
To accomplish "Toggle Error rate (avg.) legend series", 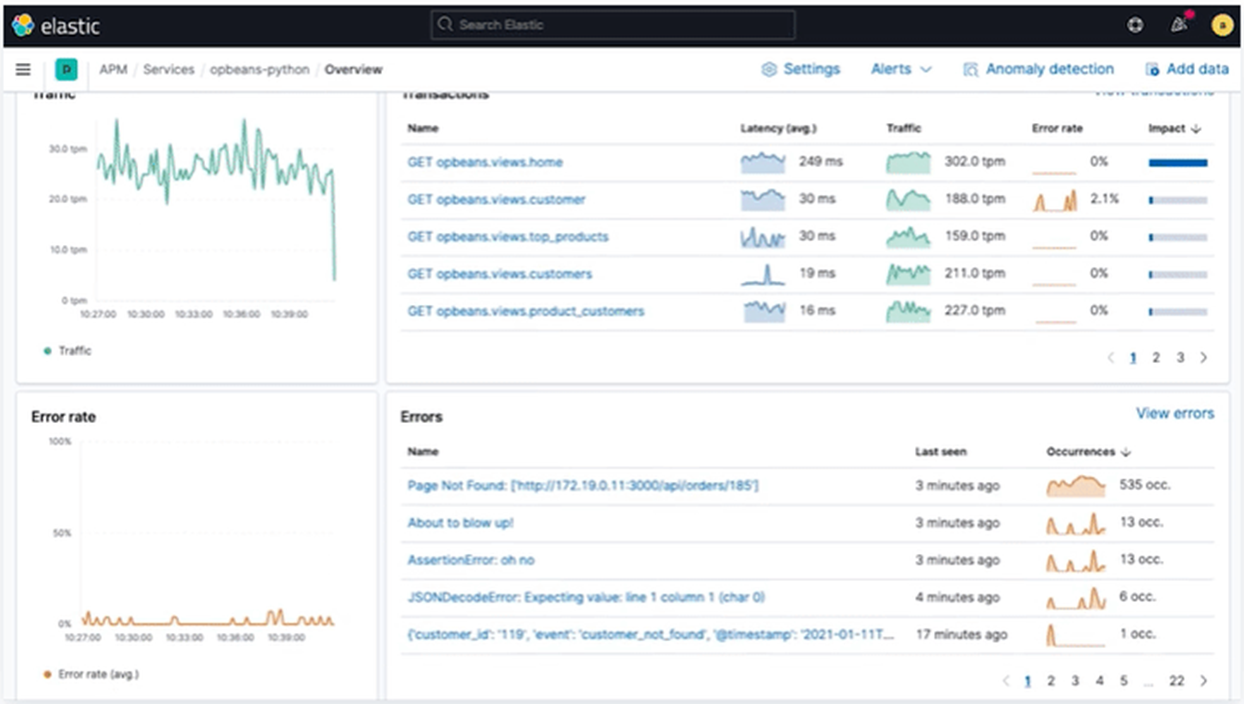I will pyautogui.click(x=91, y=674).
